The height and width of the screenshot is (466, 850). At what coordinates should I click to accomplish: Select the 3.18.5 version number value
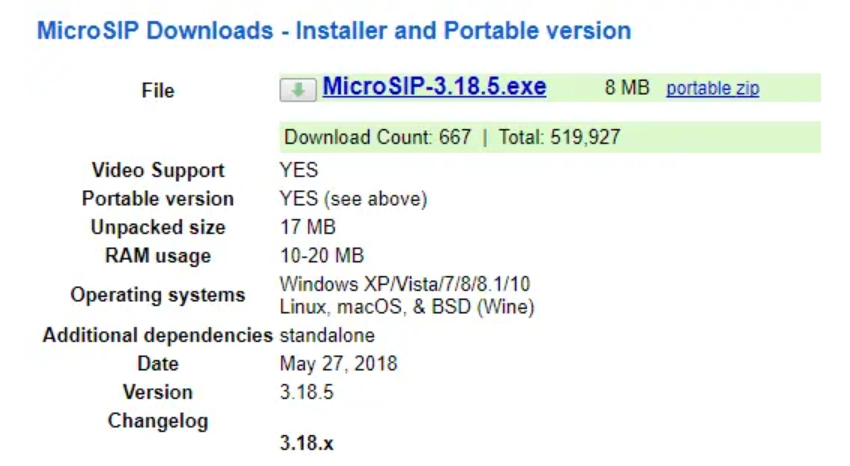point(307,392)
